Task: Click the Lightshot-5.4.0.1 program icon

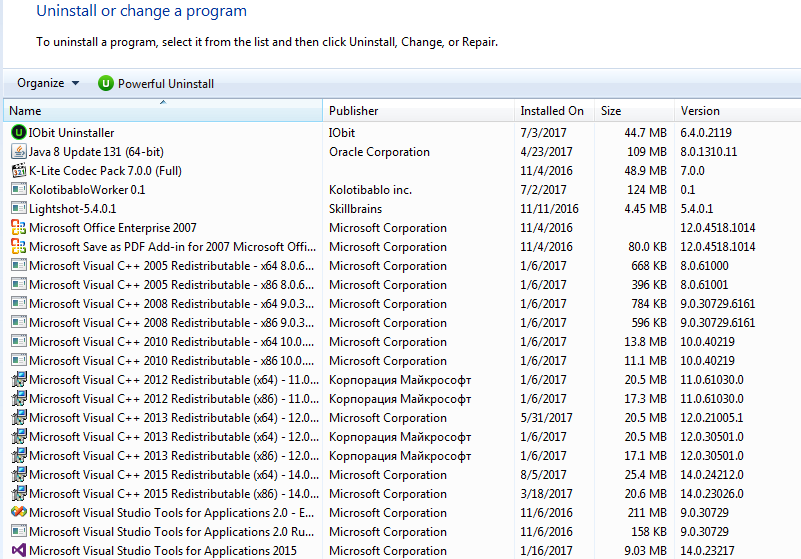Action: (x=18, y=208)
